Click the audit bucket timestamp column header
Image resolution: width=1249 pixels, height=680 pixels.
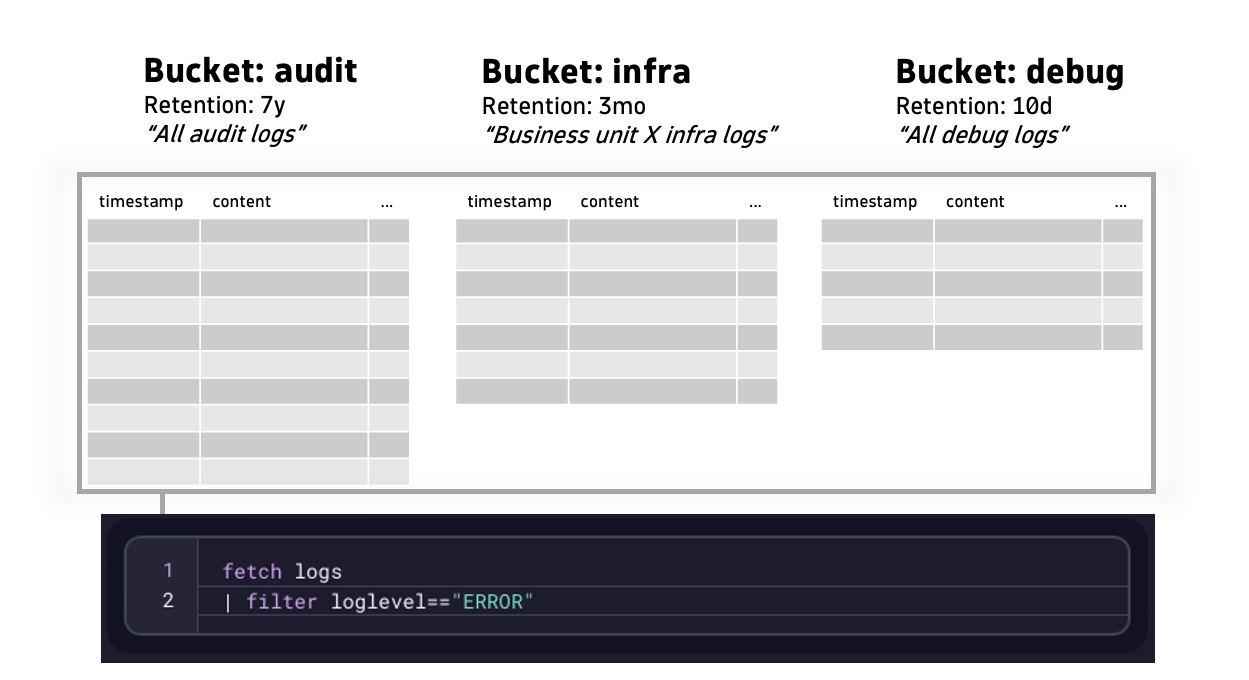tap(140, 201)
